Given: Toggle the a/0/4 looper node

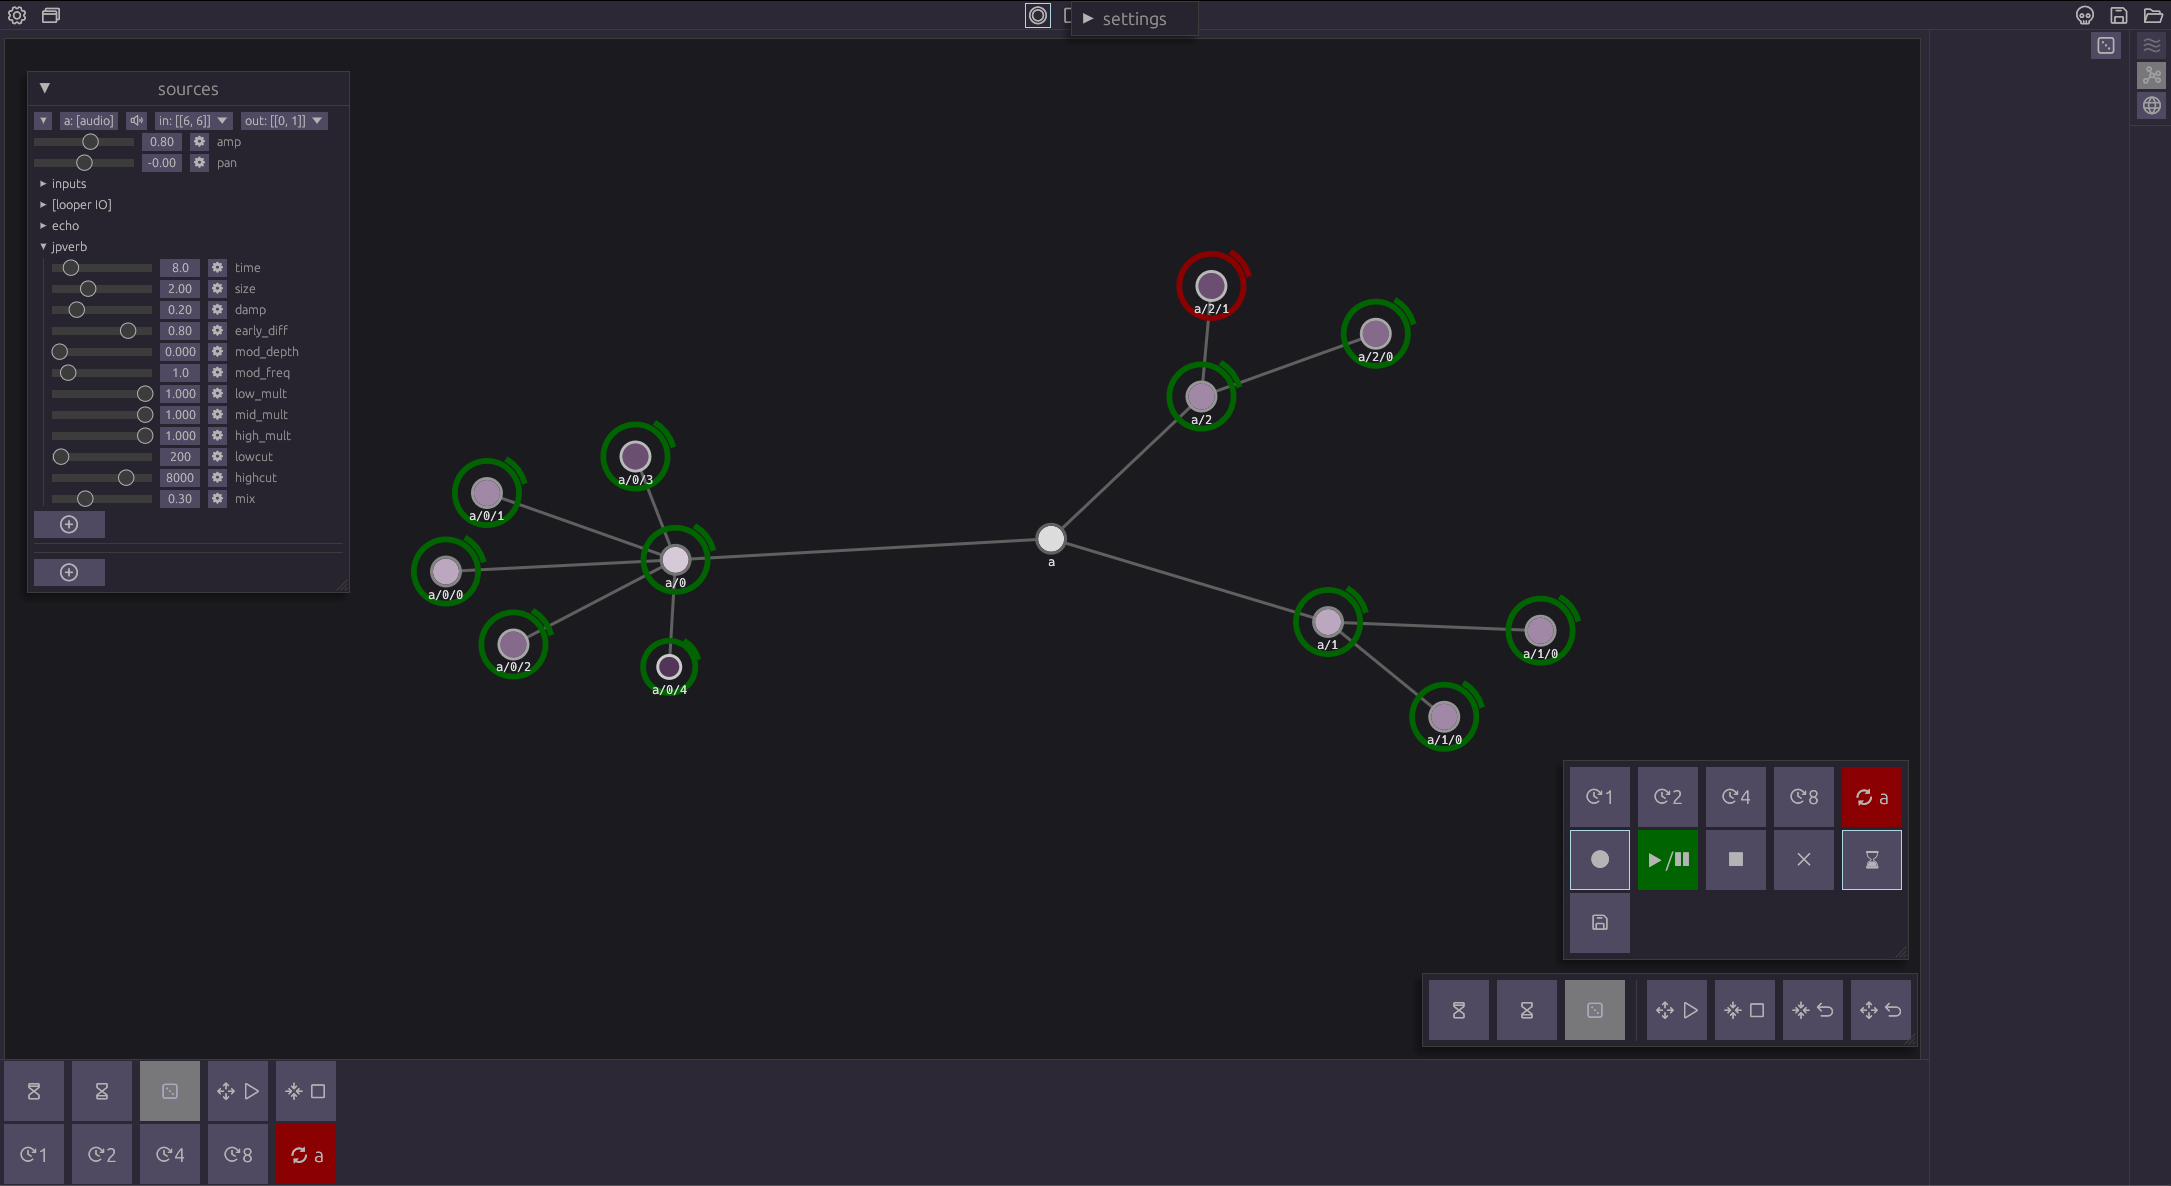Looking at the screenshot, I should coord(669,666).
